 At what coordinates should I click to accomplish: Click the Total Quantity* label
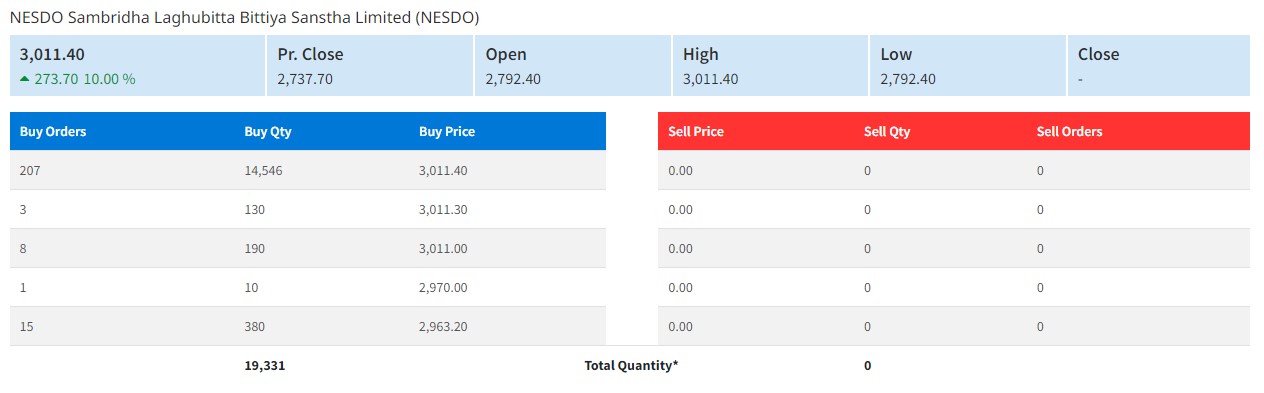coord(631,366)
